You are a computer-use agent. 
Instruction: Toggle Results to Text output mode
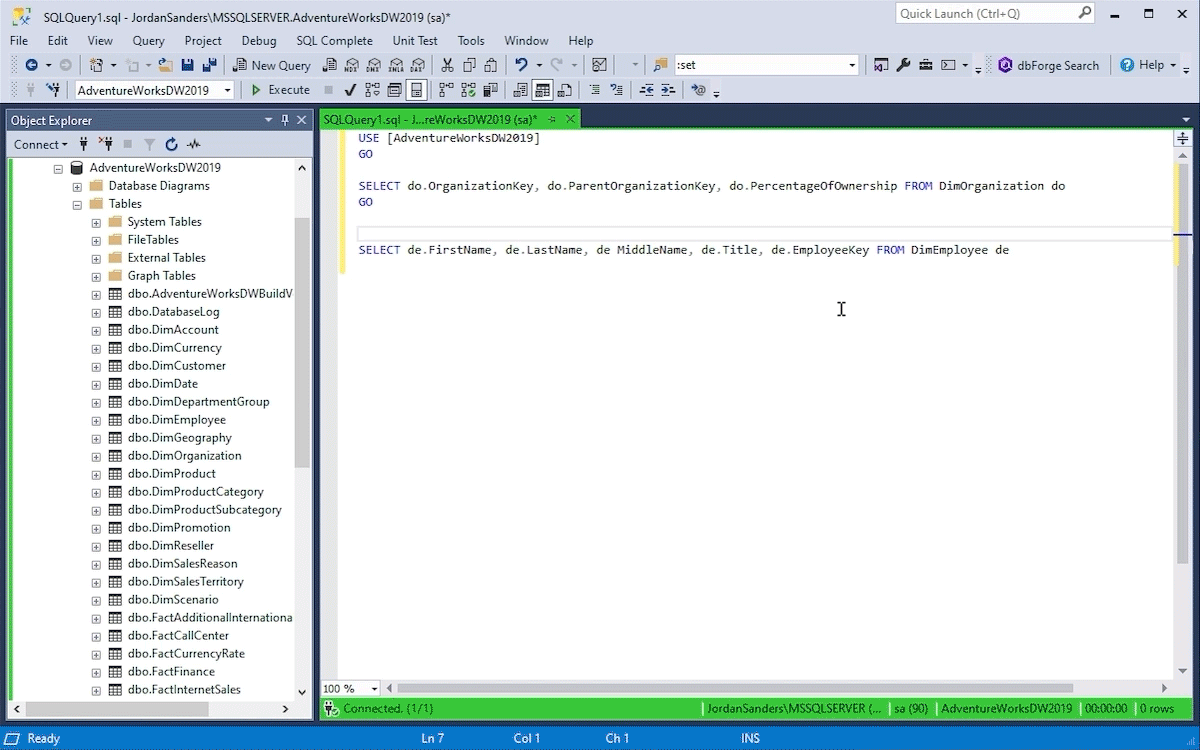pyautogui.click(x=520, y=90)
